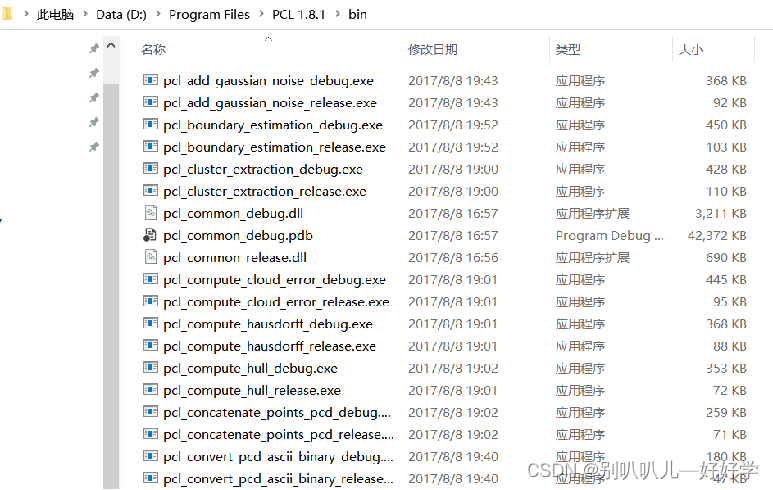Viewport: 773px width, 490px height.
Task: Click the pcl_cluster_extraction_debug.exe file icon
Action: click(x=150, y=169)
